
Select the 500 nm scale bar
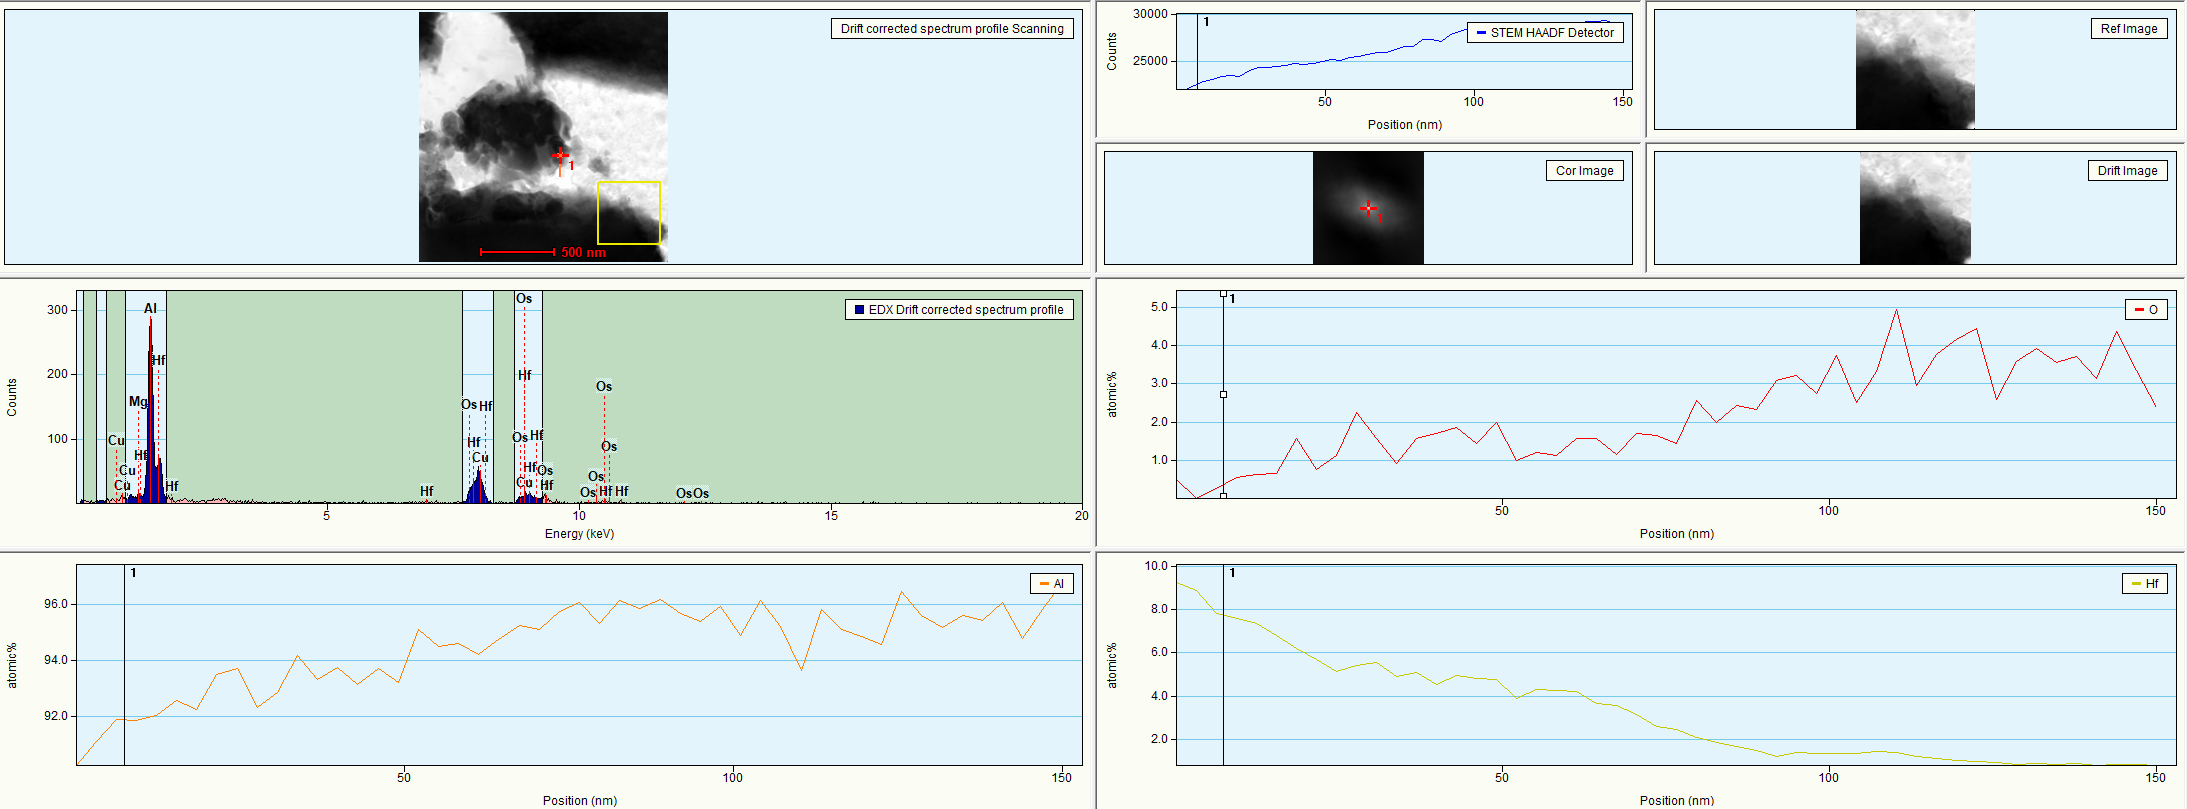pos(518,252)
